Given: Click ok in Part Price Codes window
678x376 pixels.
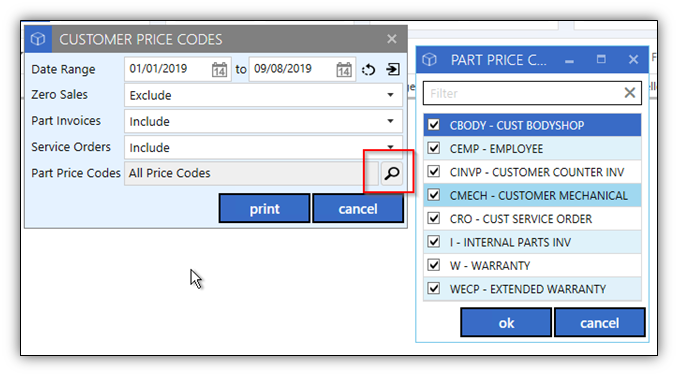Looking at the screenshot, I should 506,323.
